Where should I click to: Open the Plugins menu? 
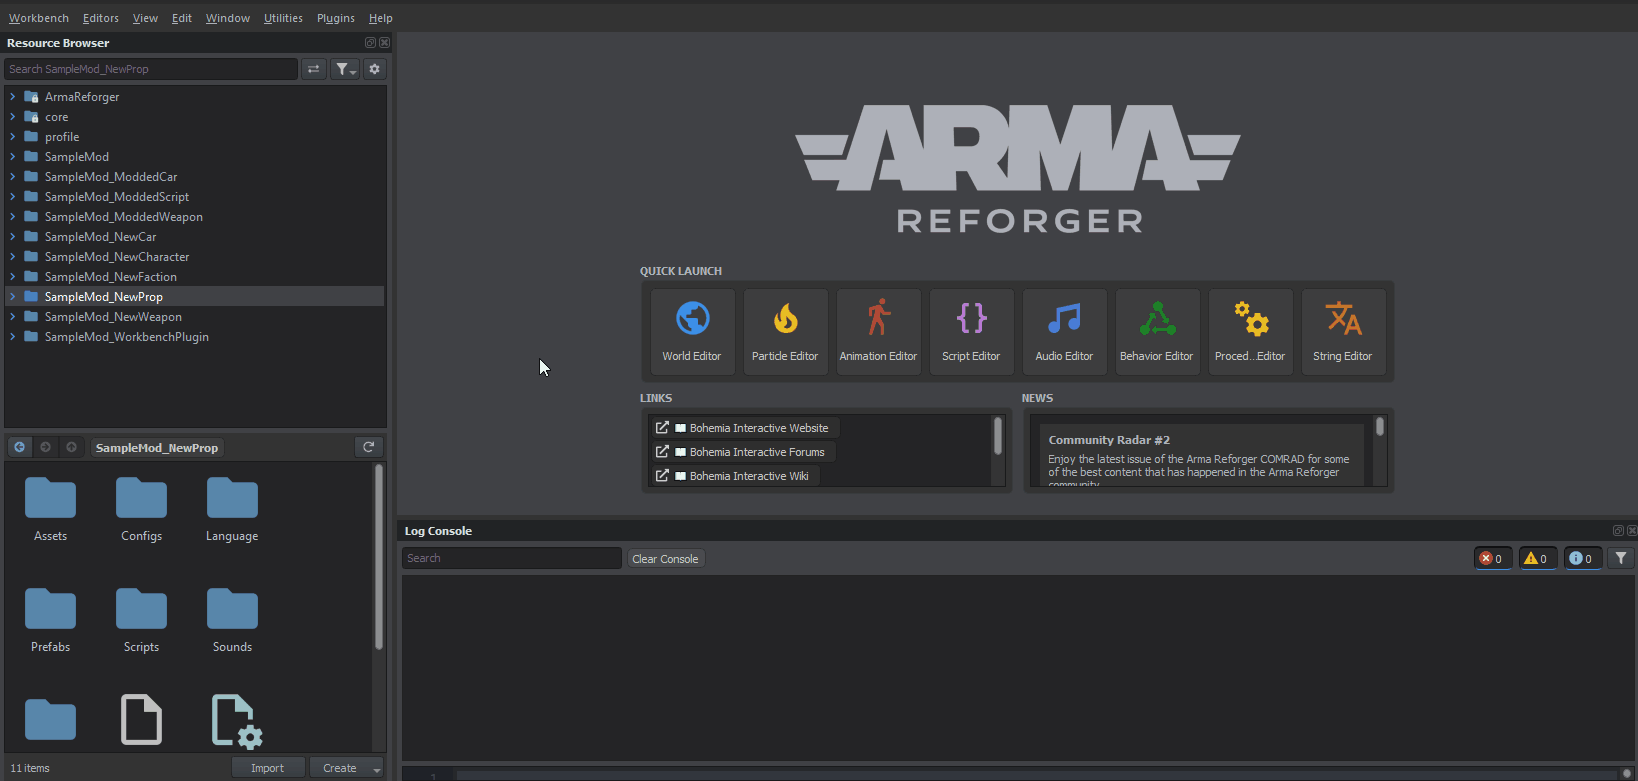[x=336, y=18]
